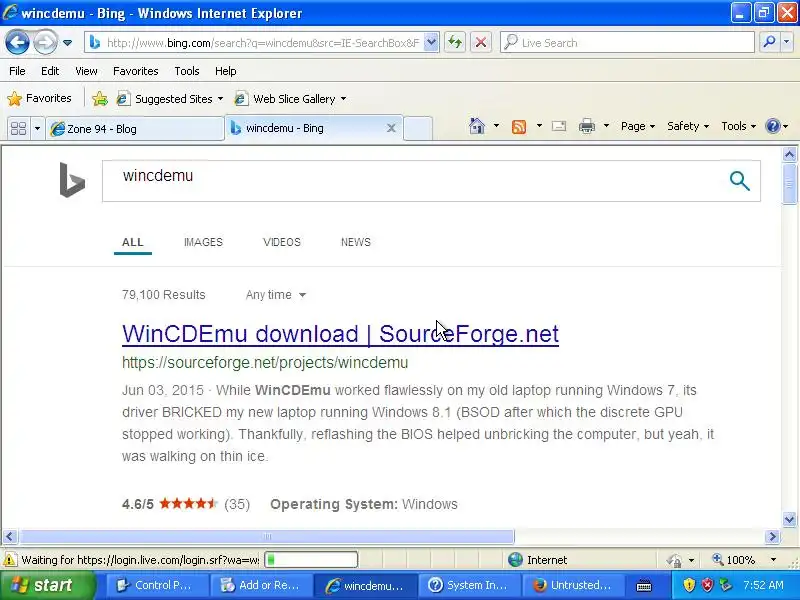Click the Add to Favorites Bar star icon
Screen dimensions: 800x600
pos(100,98)
